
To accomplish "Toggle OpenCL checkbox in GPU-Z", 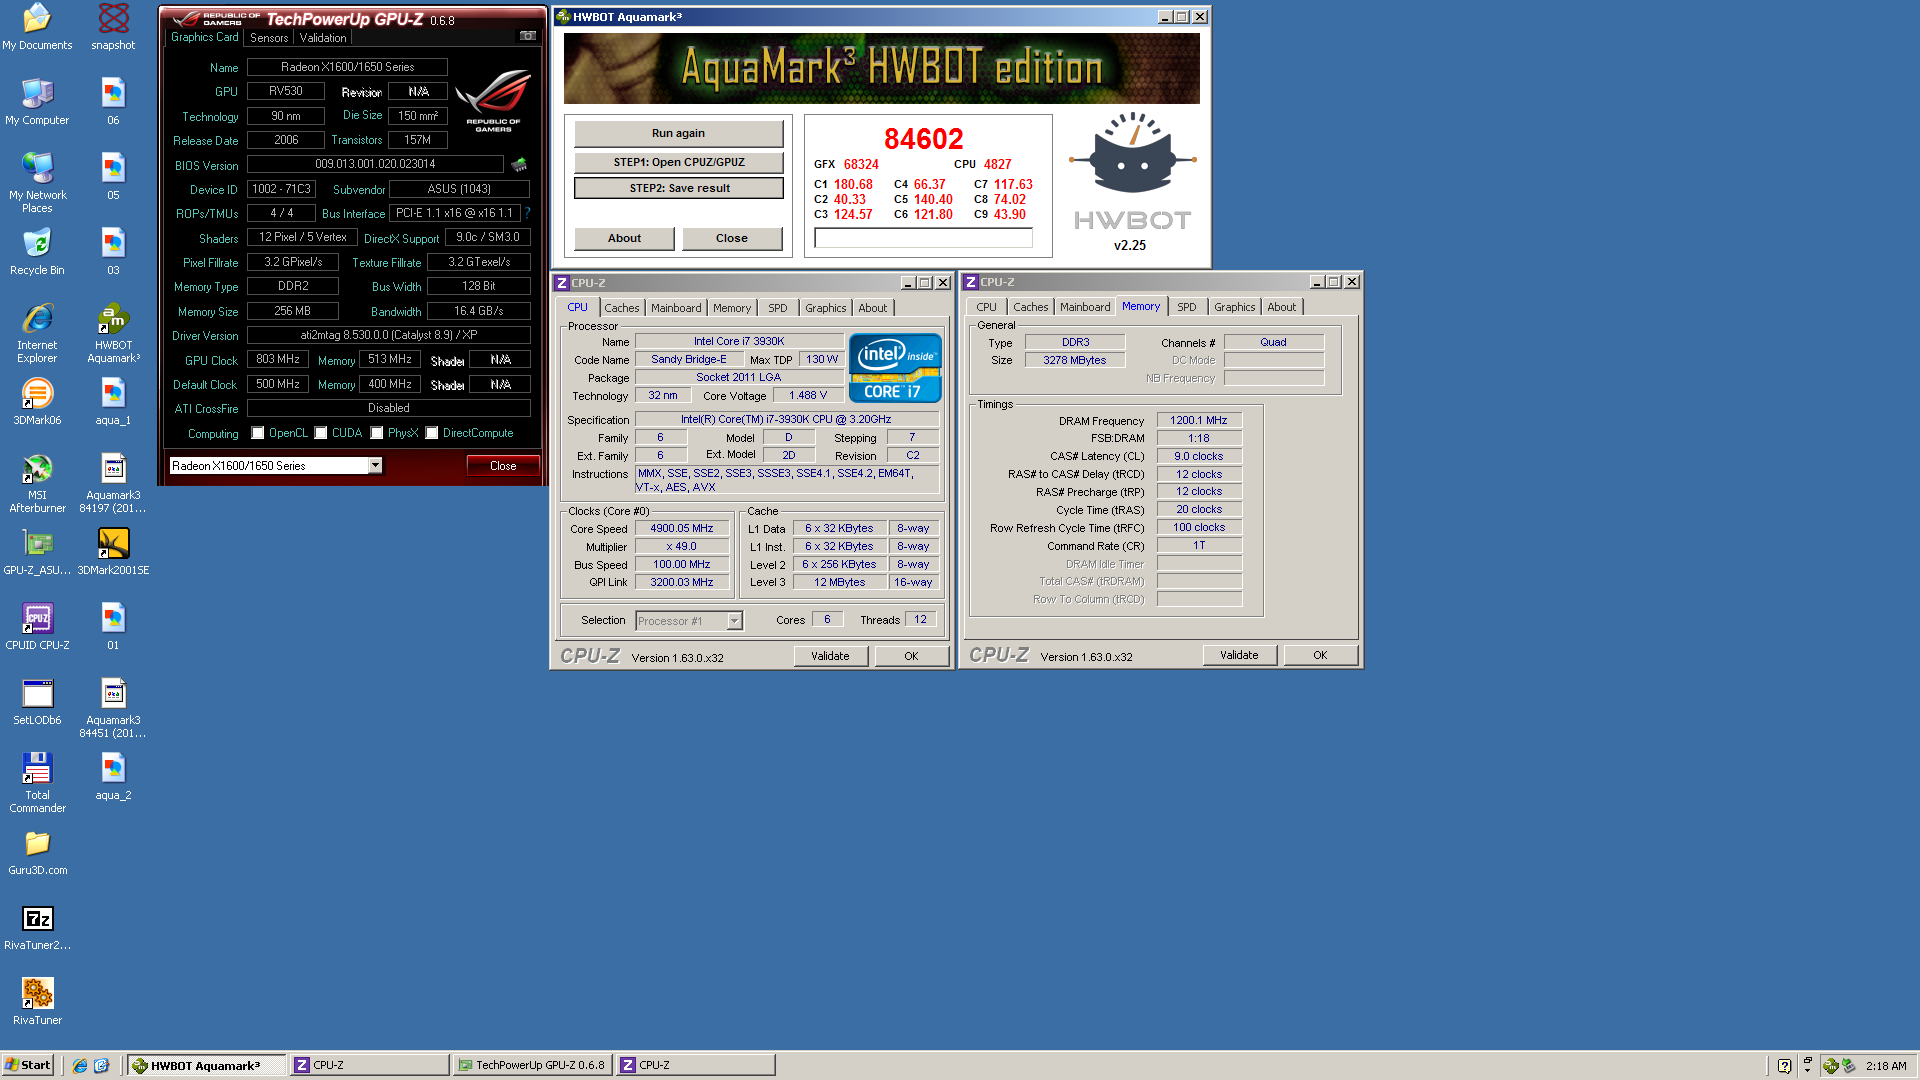I will pyautogui.click(x=258, y=433).
